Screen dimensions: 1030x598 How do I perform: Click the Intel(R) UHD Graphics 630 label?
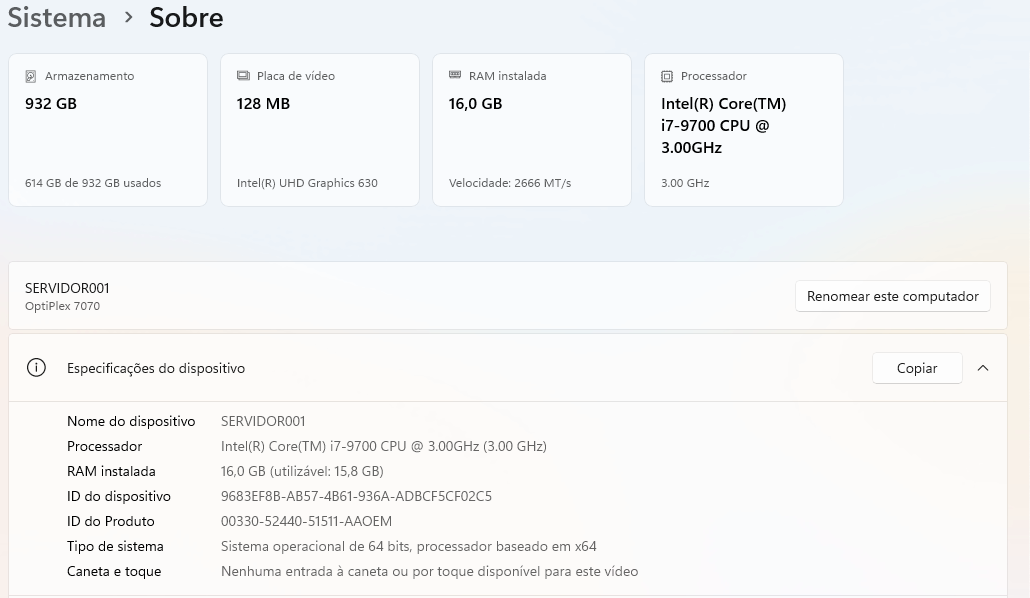click(307, 183)
